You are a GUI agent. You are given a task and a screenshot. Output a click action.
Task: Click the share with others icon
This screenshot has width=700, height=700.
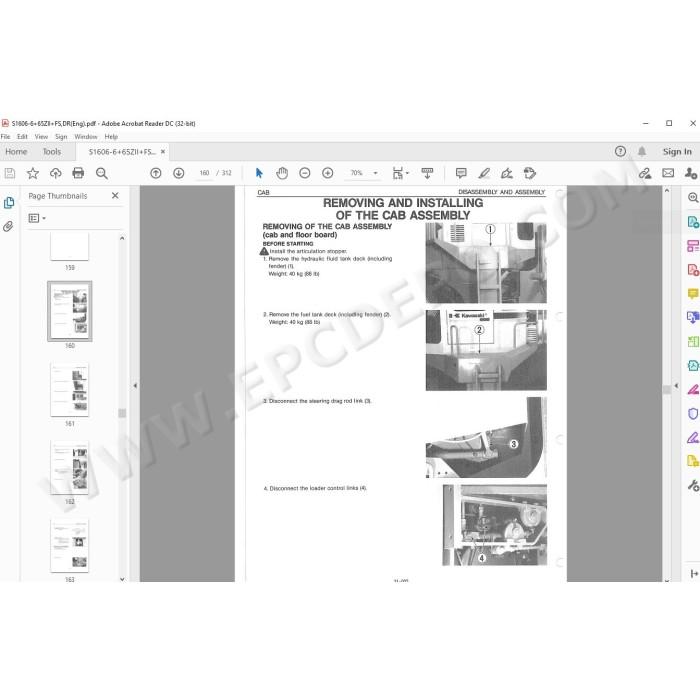point(691,173)
